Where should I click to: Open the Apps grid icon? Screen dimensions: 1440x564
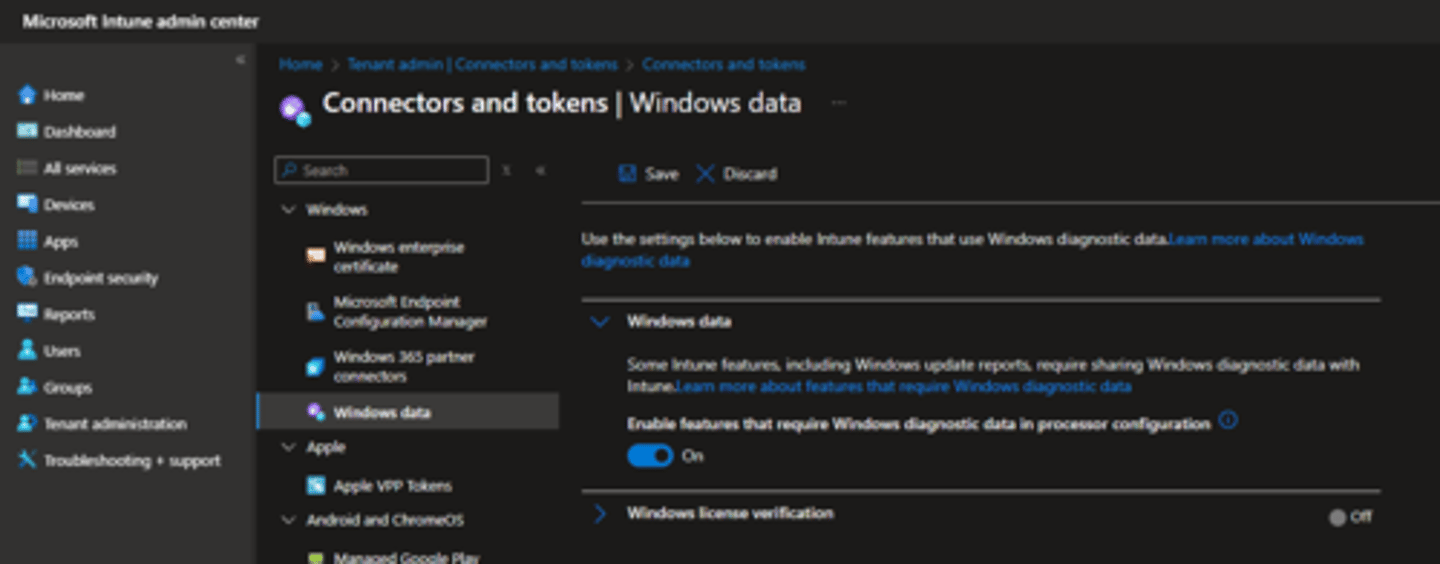click(x=27, y=241)
